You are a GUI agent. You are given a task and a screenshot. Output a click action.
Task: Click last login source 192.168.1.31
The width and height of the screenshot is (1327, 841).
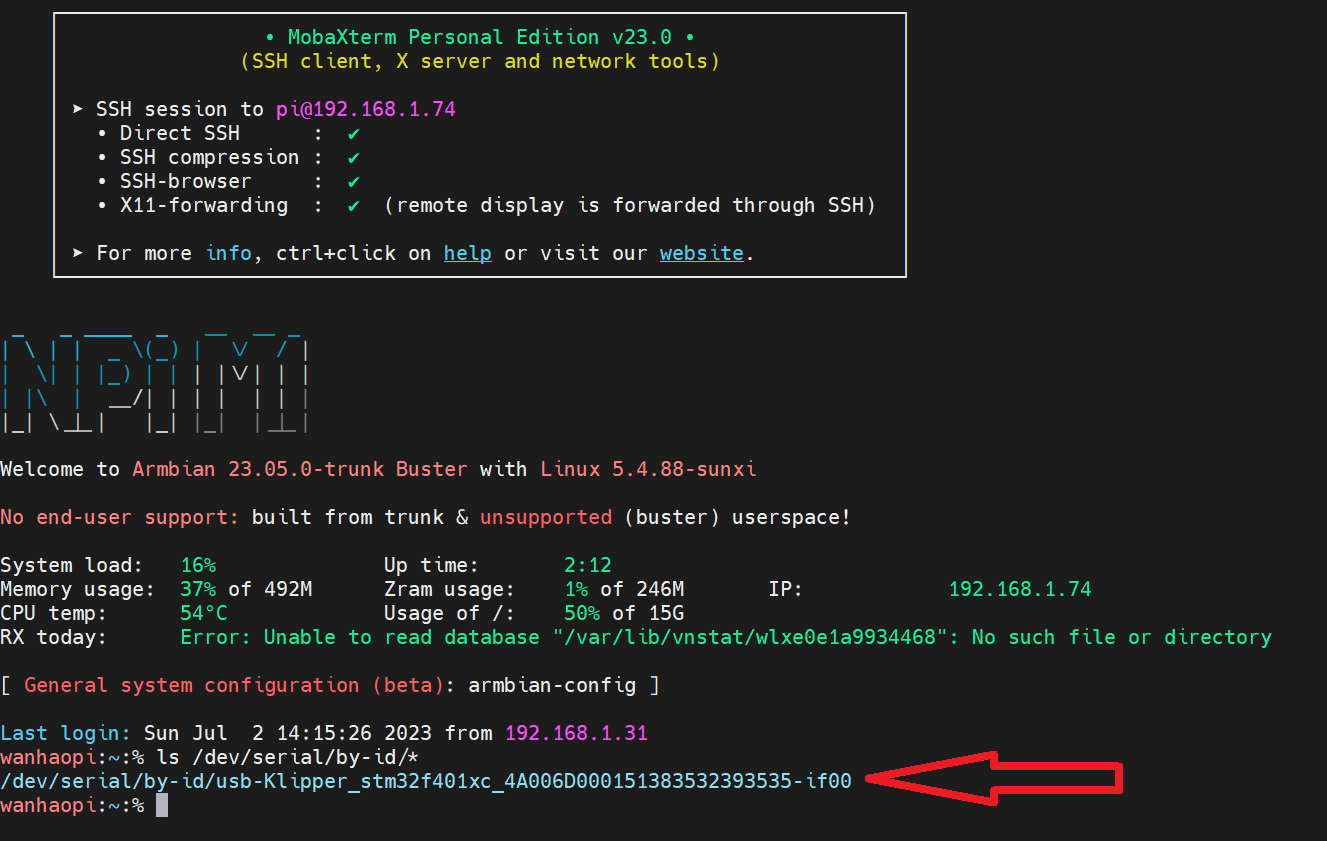pyautogui.click(x=576, y=733)
